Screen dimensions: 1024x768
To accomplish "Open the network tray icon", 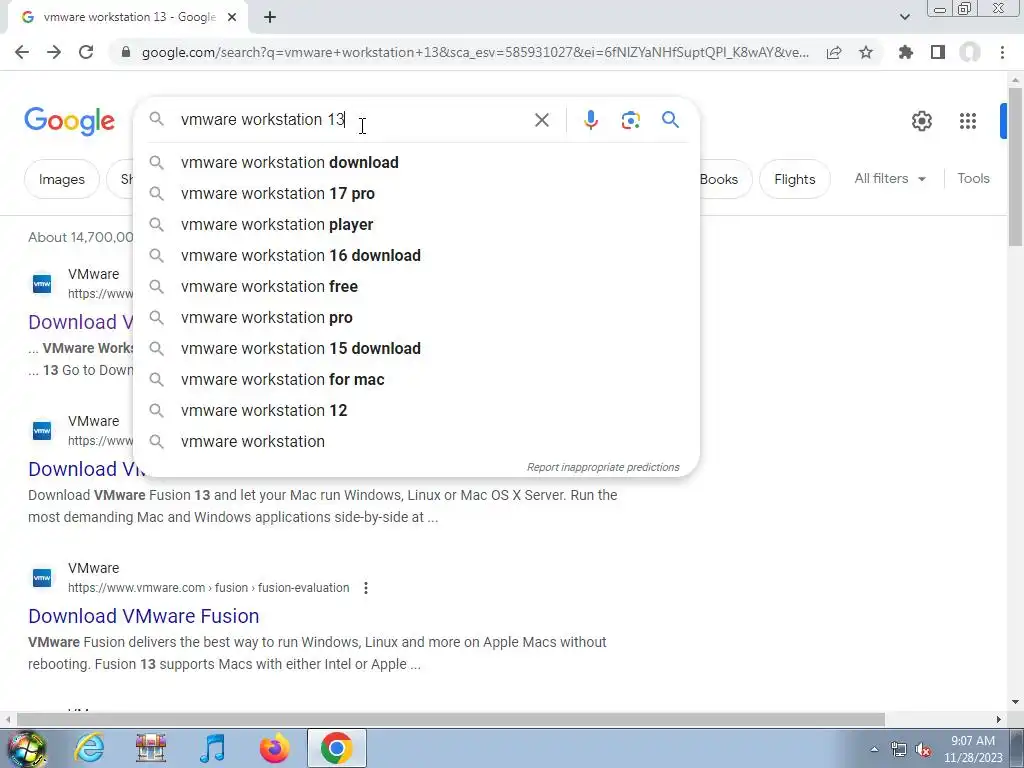I will (x=899, y=750).
